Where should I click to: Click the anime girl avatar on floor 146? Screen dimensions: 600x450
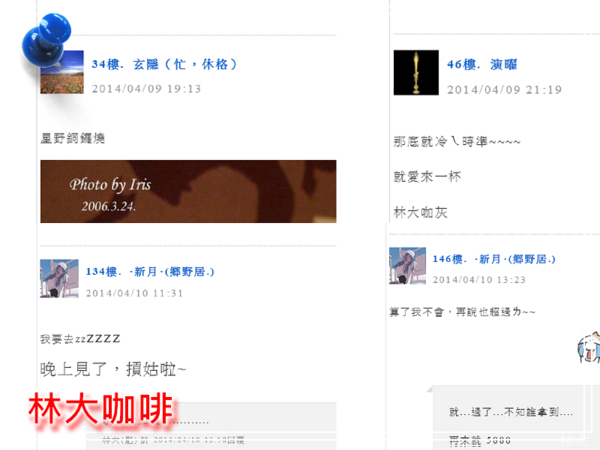[x=408, y=266]
